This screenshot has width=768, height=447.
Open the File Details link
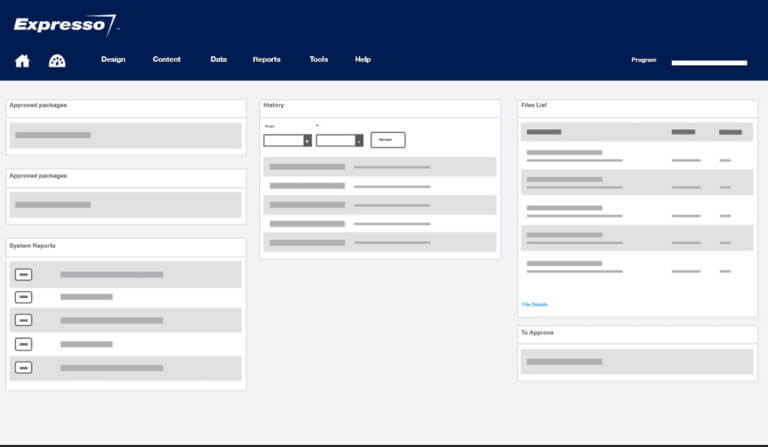(534, 305)
